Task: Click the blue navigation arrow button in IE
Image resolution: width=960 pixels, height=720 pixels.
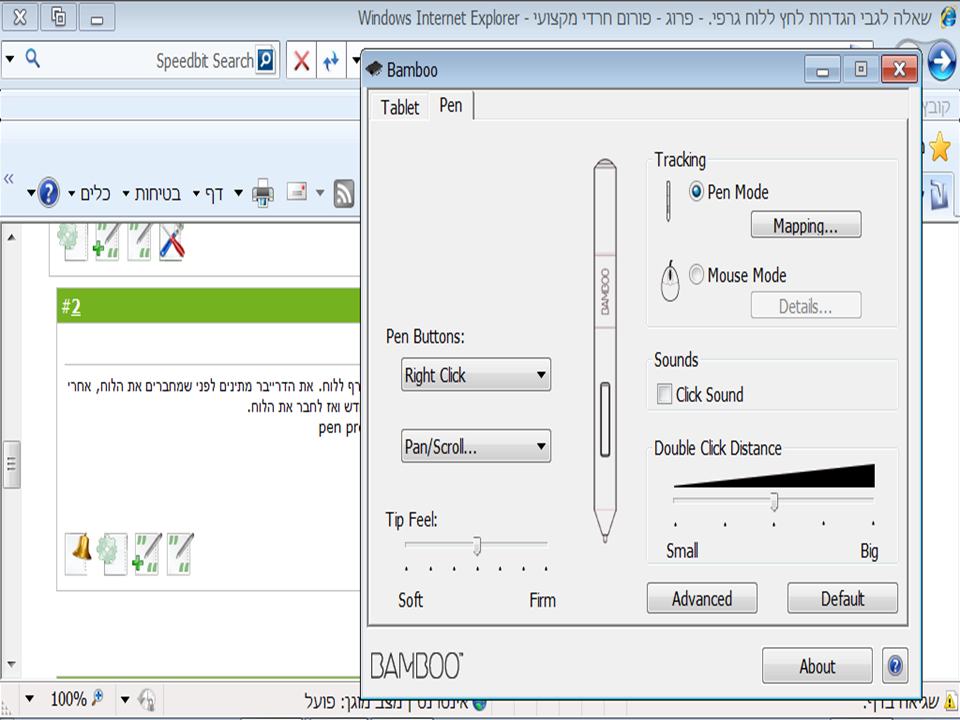Action: coord(942,61)
